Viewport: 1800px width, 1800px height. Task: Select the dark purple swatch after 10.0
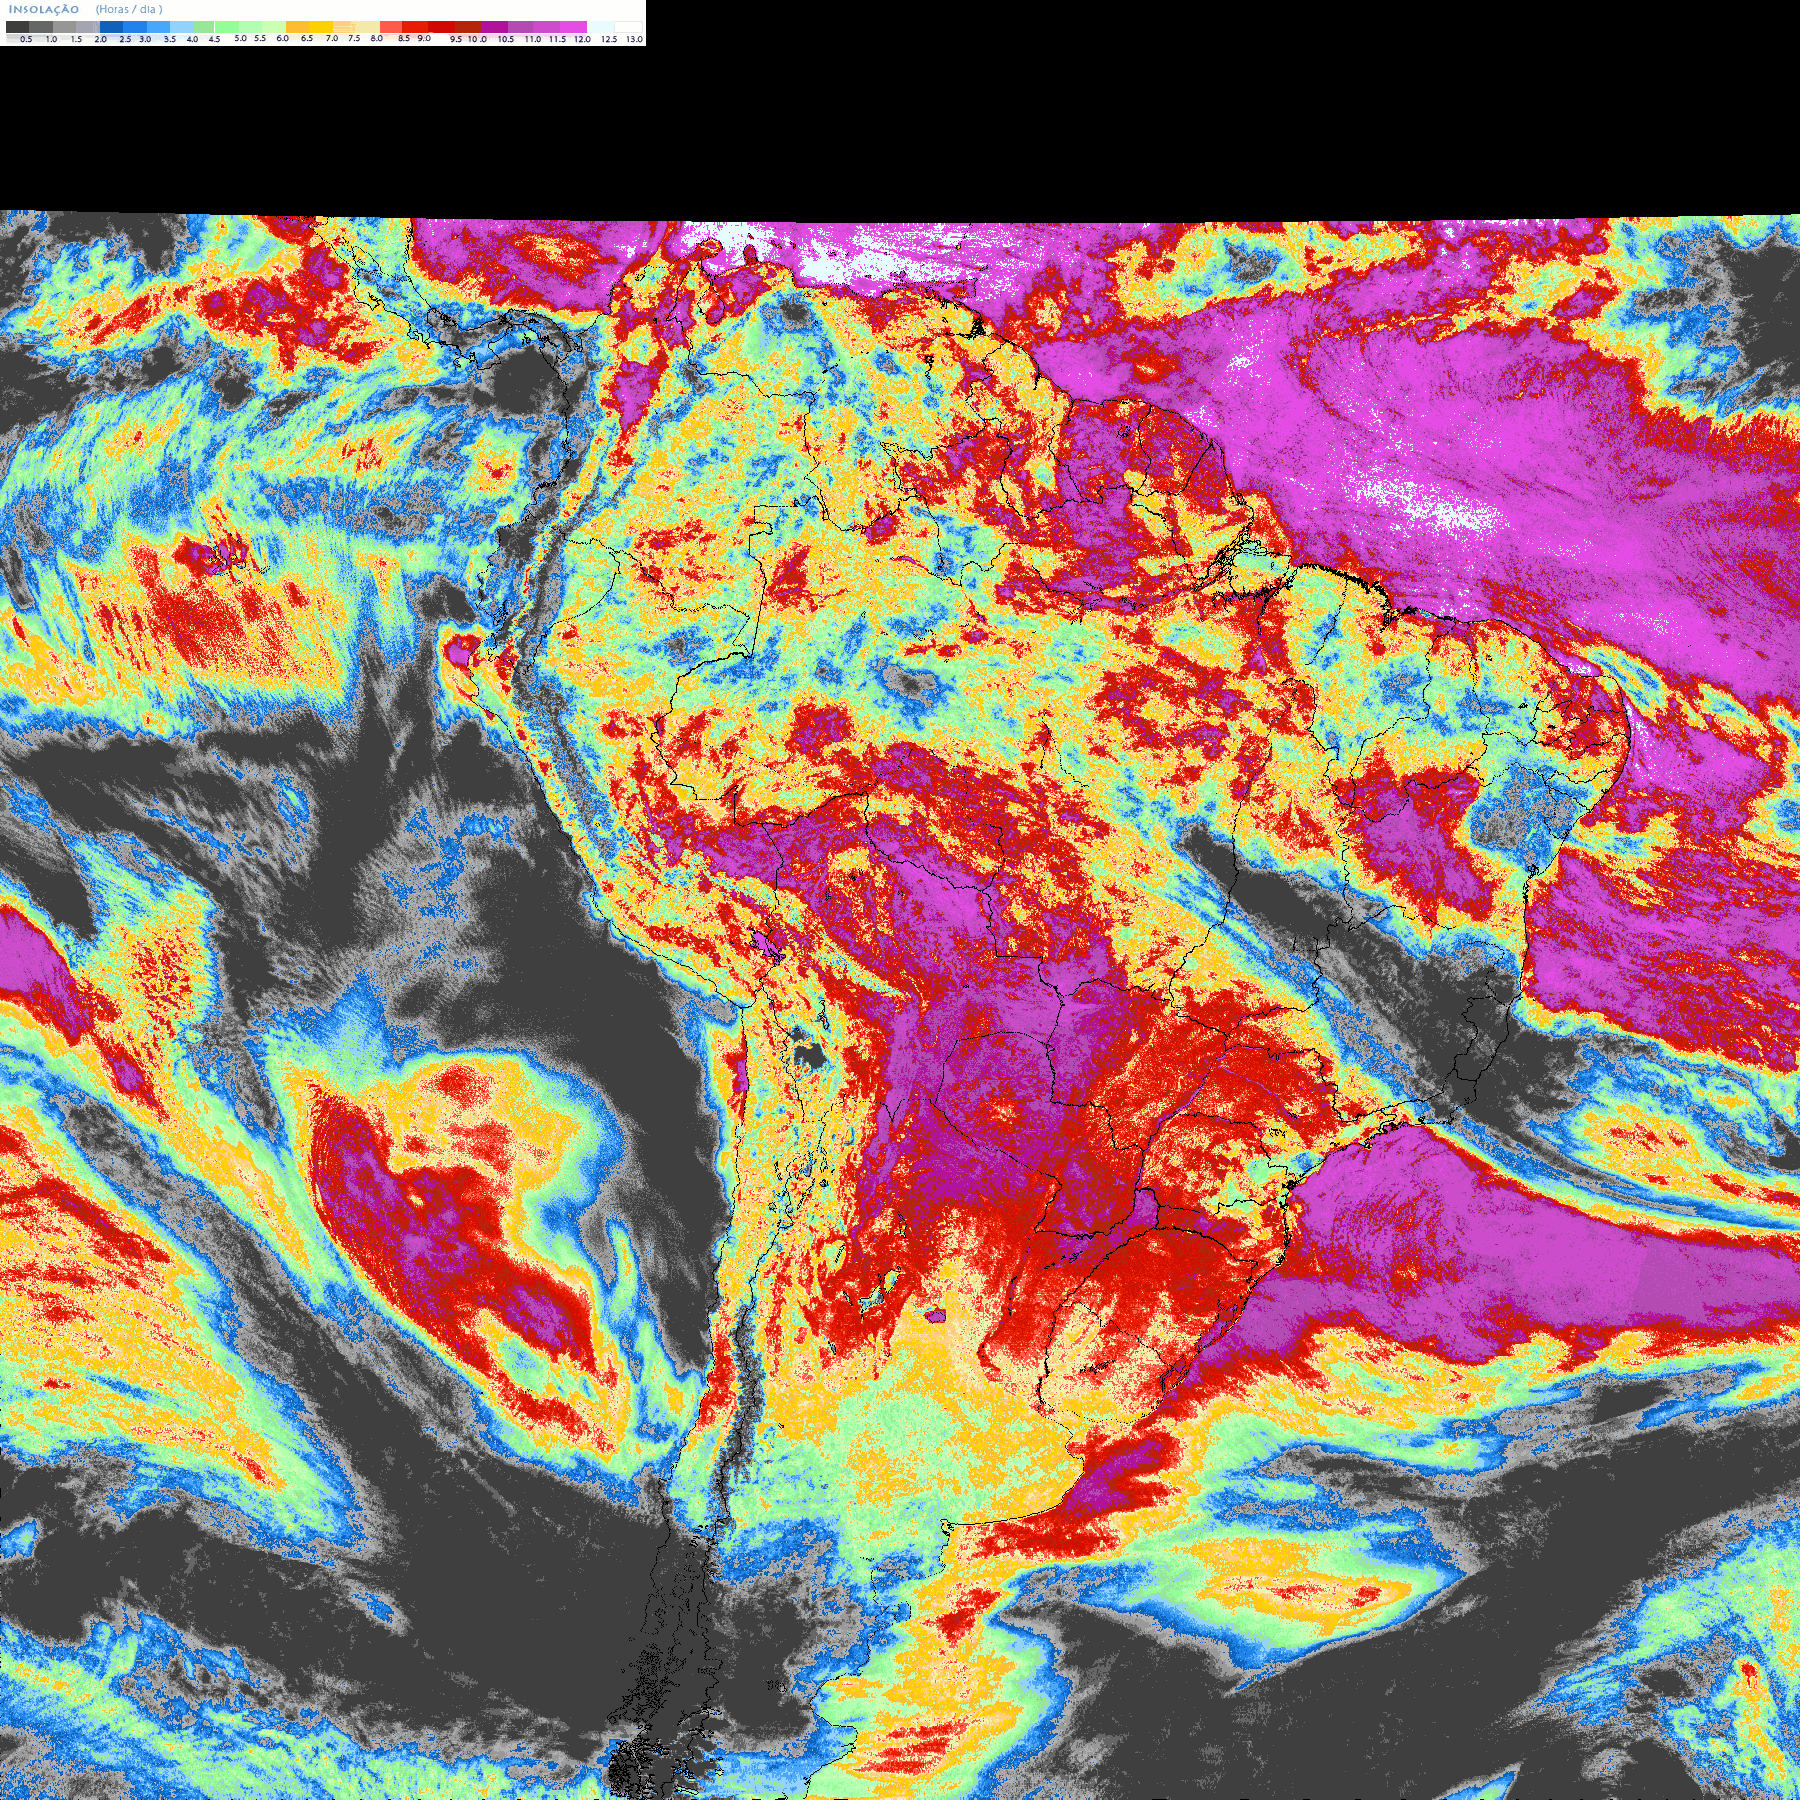pos(494,27)
